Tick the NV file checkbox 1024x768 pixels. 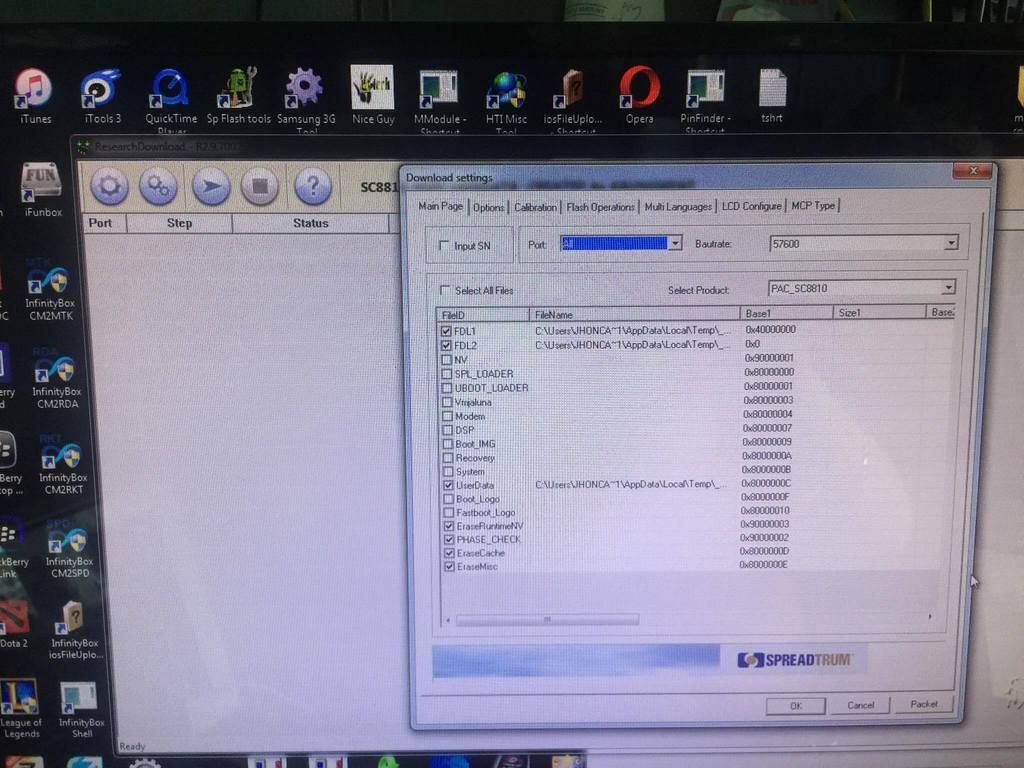pyautogui.click(x=447, y=359)
